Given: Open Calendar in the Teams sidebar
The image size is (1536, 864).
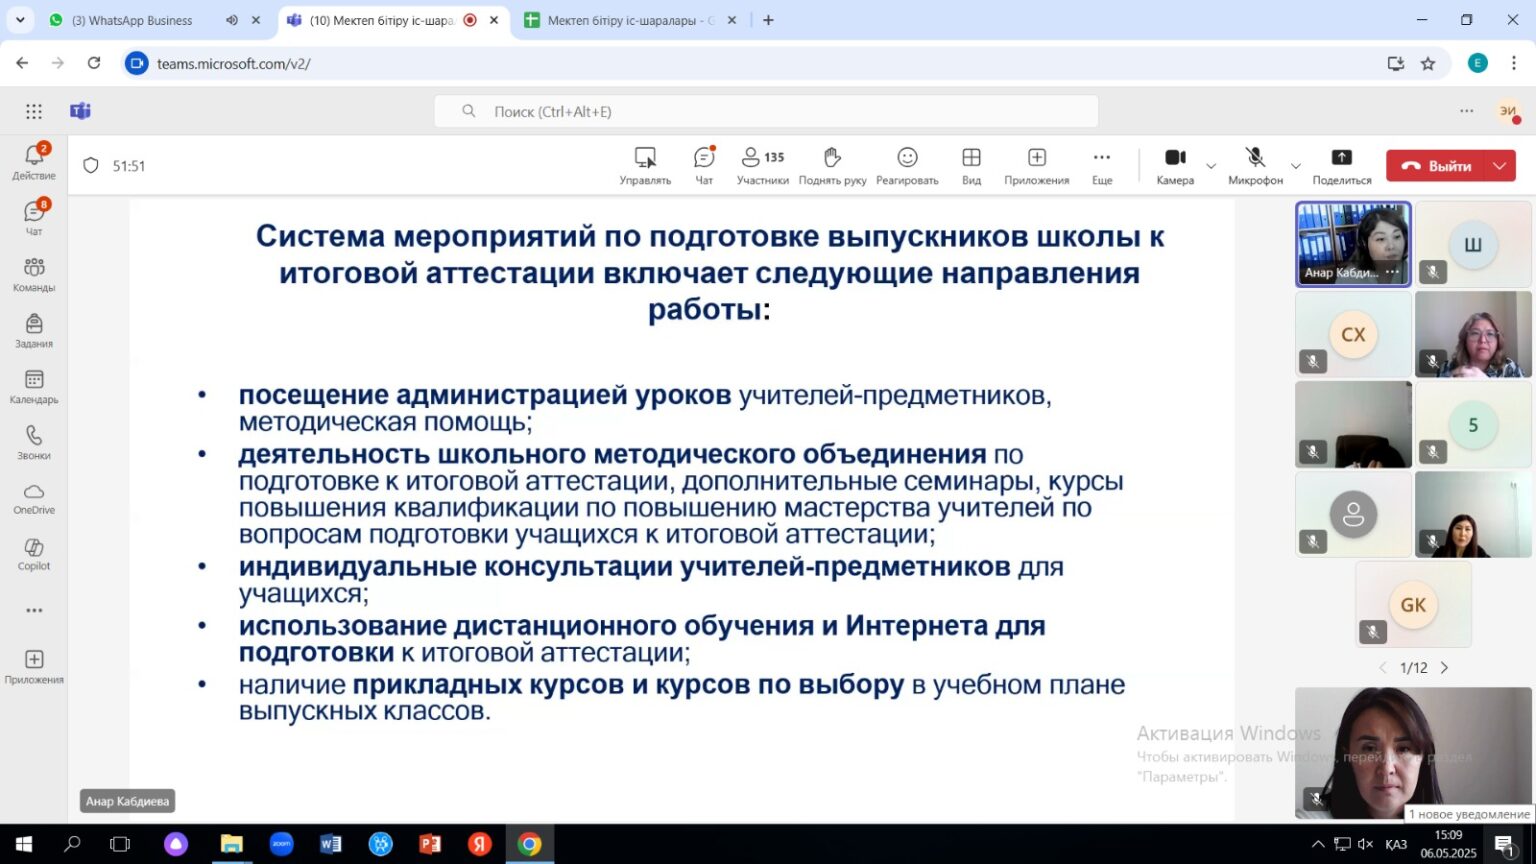Looking at the screenshot, I should click(34, 386).
